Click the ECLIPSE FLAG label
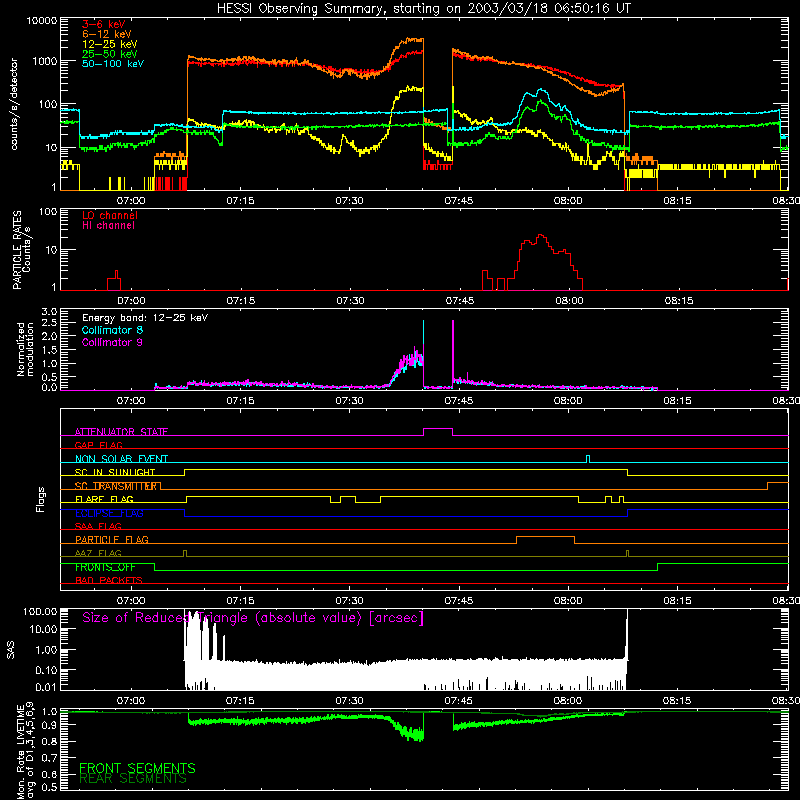 [x=109, y=513]
